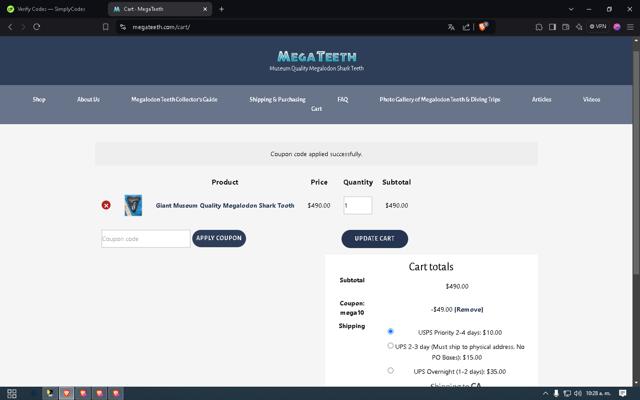This screenshot has height=400, width=640.
Task: Click the bookmark icon beside address bar
Action: click(x=106, y=27)
